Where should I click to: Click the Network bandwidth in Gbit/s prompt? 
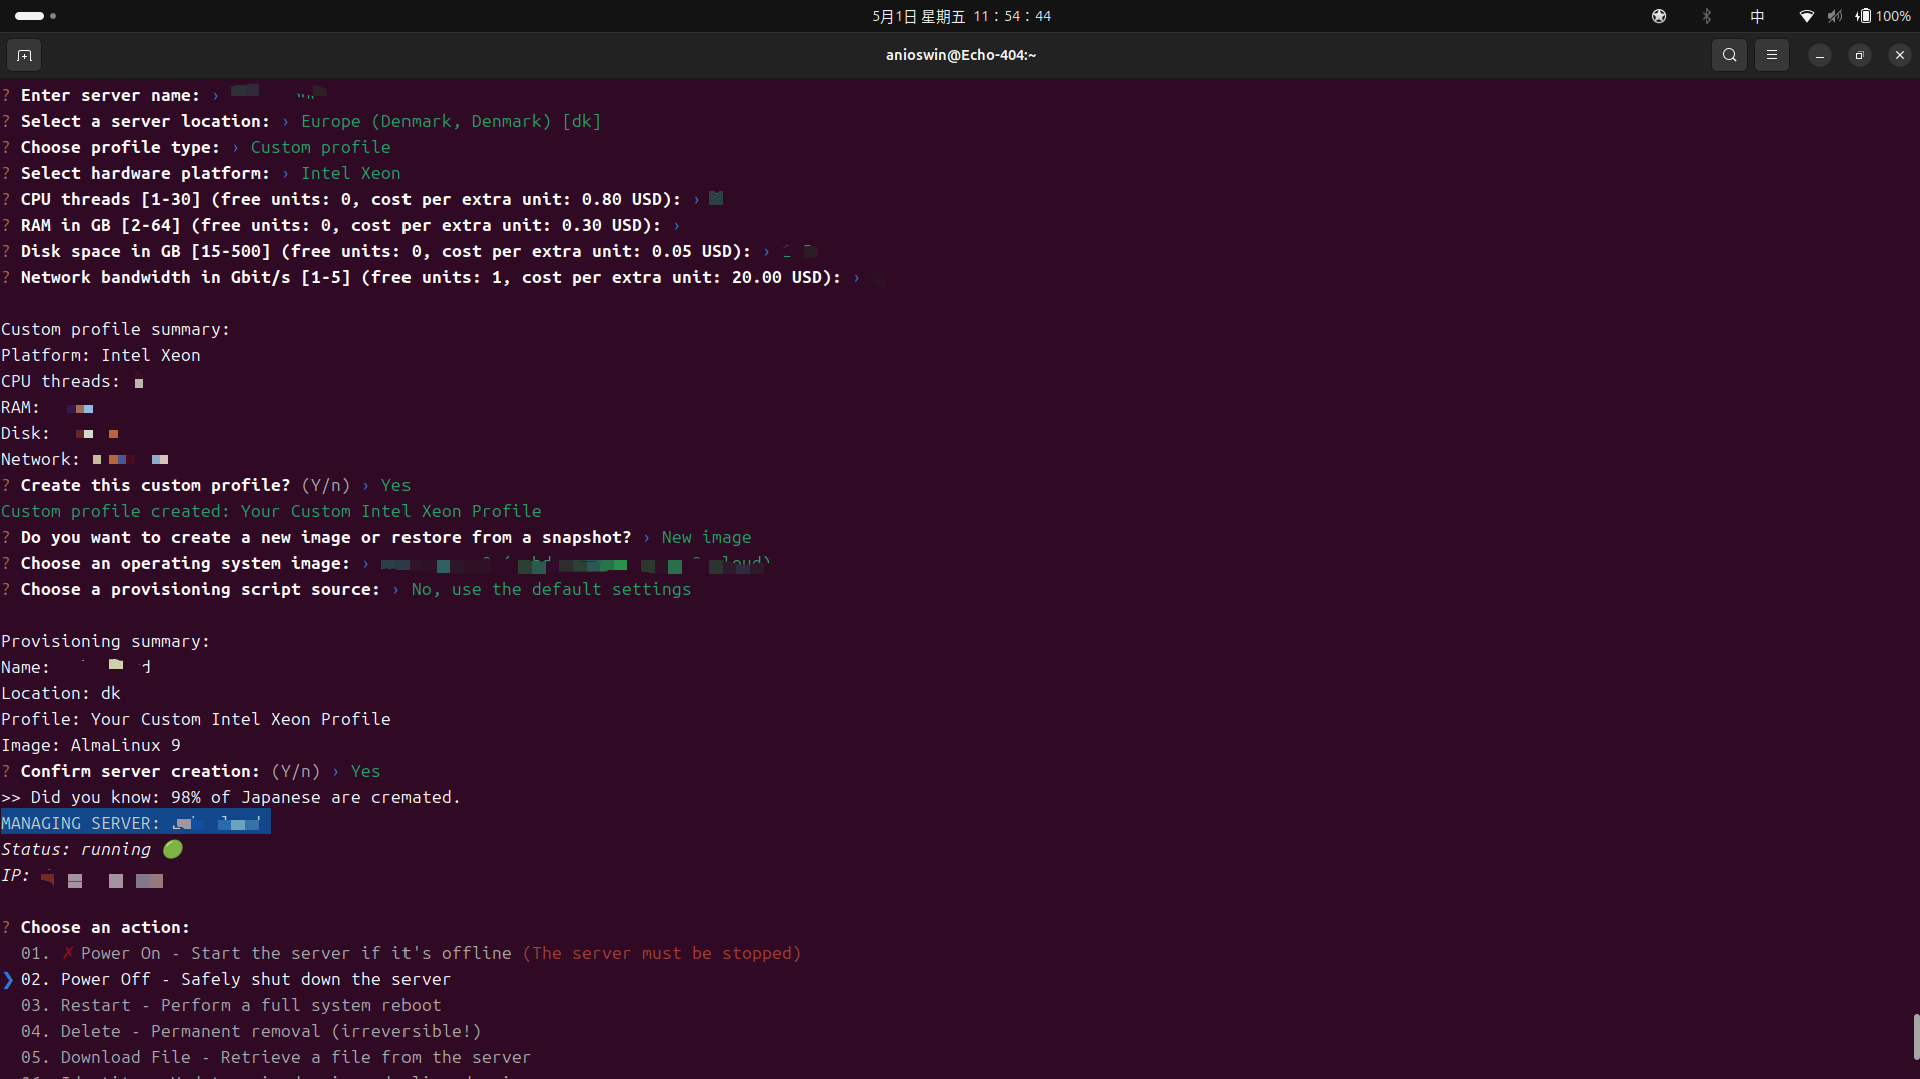pos(431,277)
